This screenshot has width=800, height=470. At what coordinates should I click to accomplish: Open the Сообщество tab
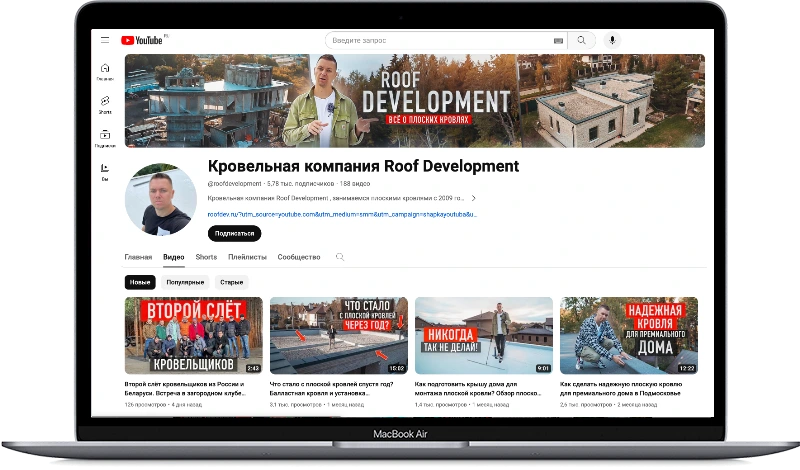pos(299,257)
